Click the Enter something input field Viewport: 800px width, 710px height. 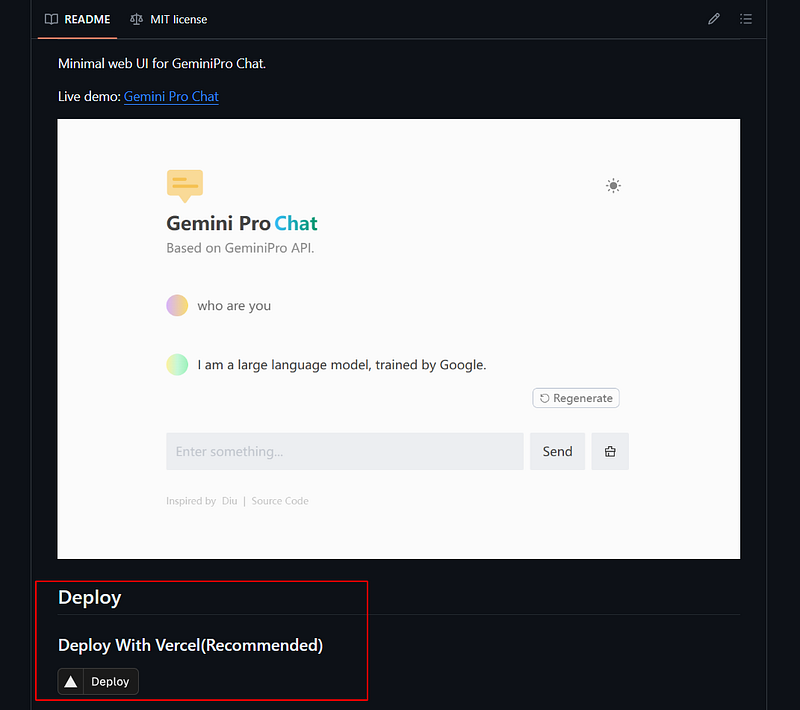pos(345,451)
